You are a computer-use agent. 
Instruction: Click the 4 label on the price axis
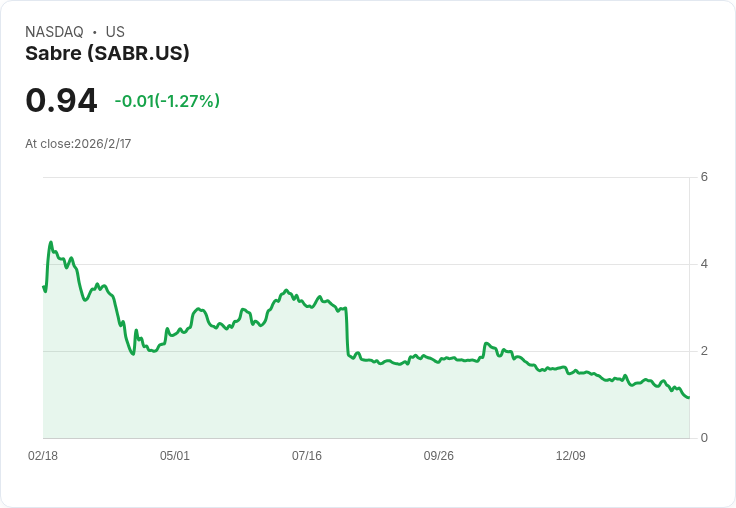[704, 264]
